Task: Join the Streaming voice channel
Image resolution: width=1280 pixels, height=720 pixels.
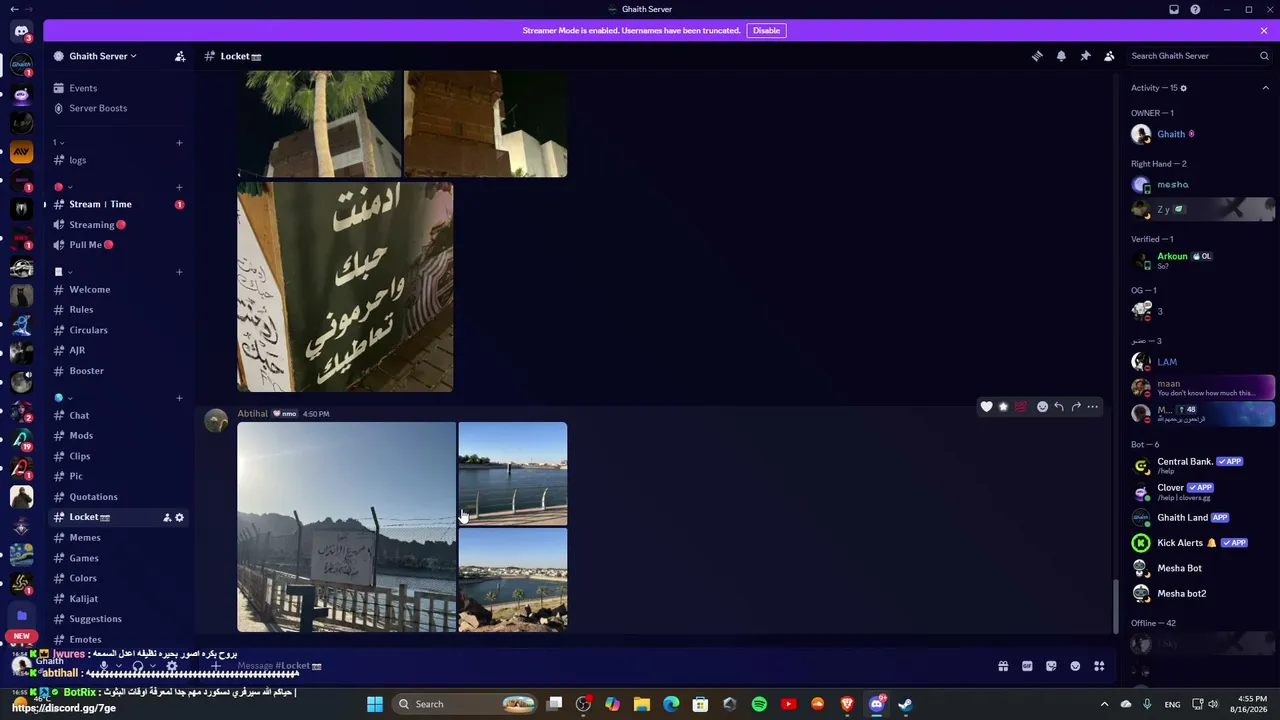Action: point(92,225)
